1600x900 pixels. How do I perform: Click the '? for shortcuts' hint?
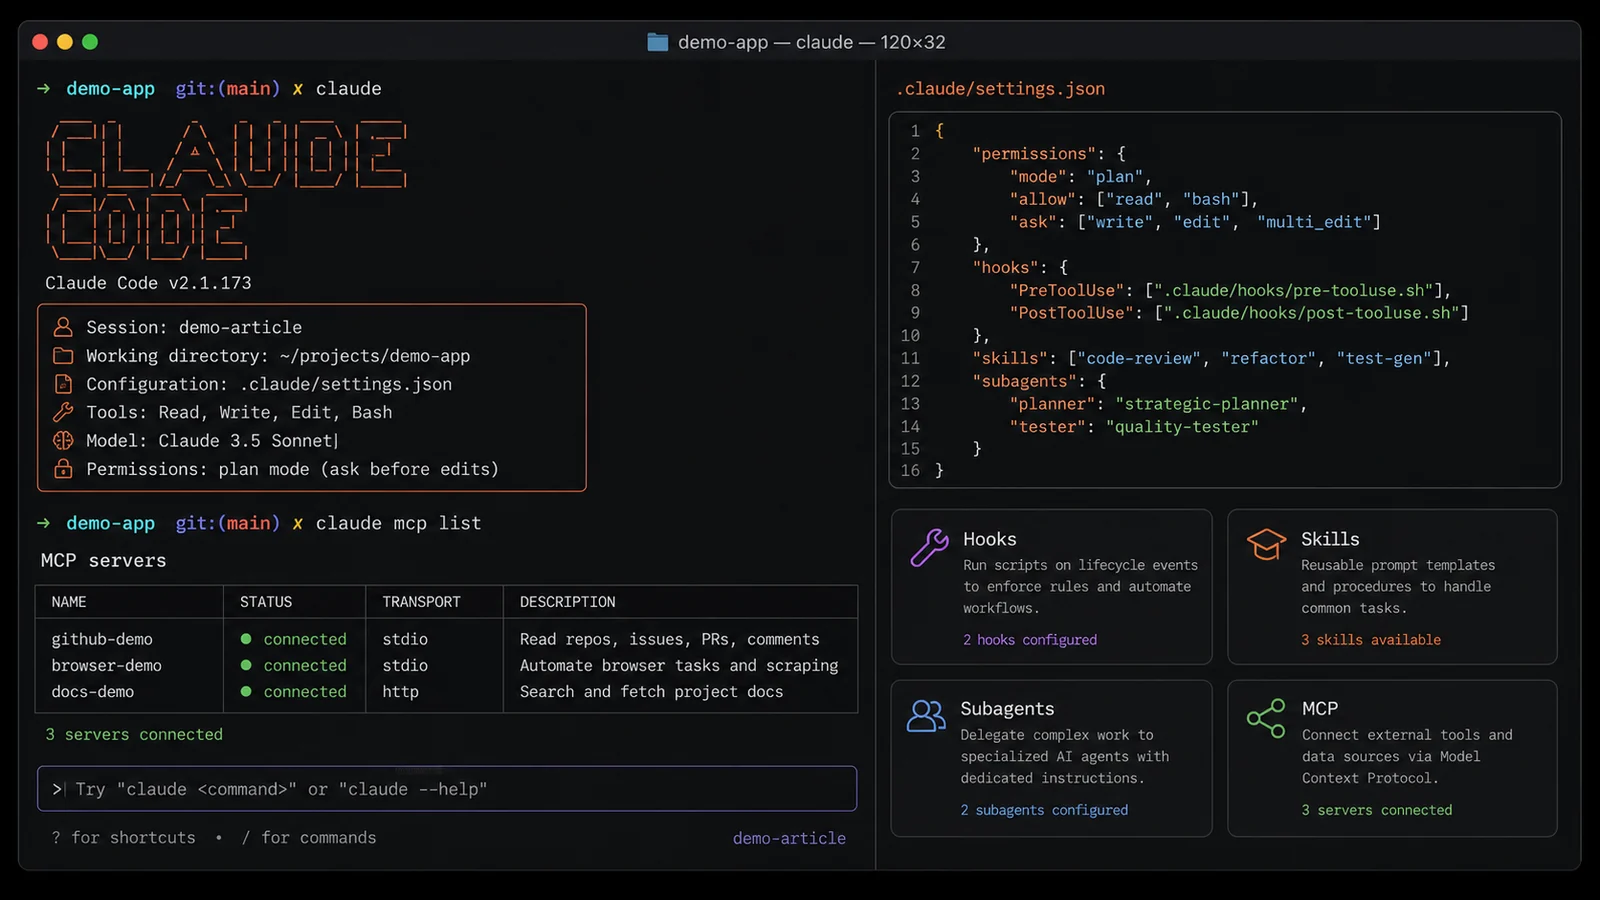click(x=123, y=838)
